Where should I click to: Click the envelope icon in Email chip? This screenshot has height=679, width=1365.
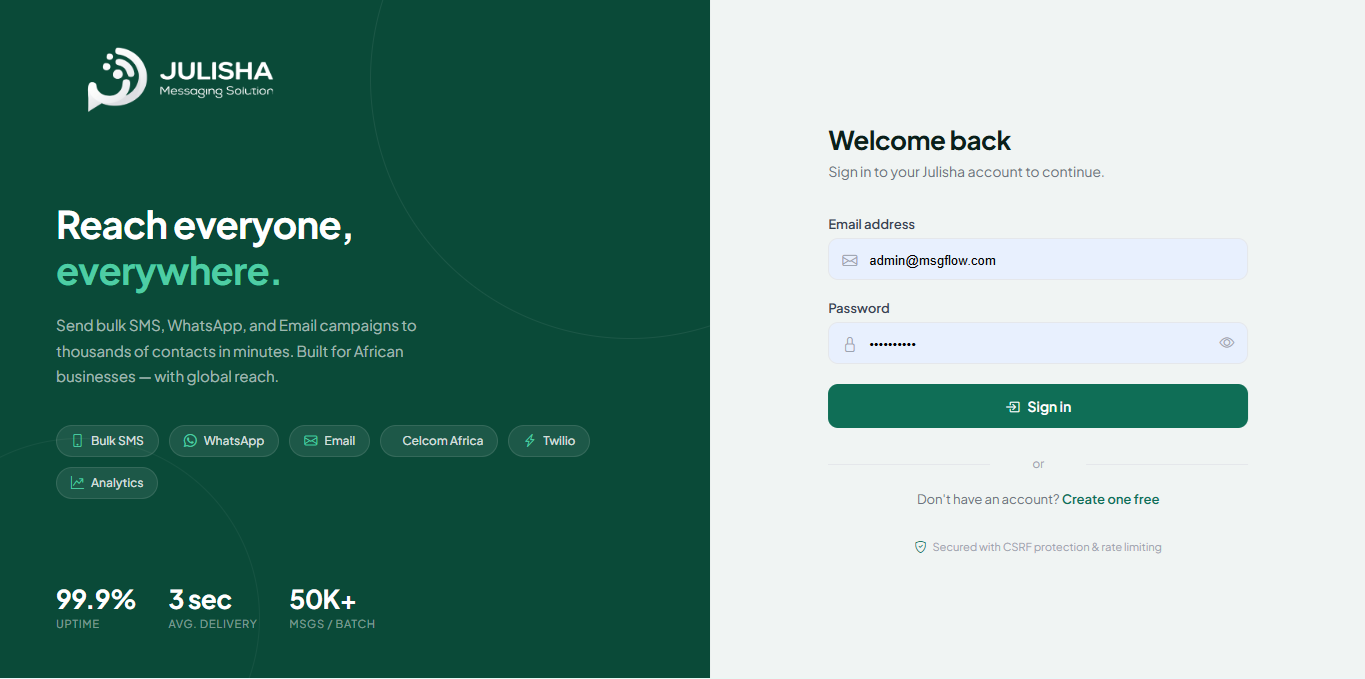(x=311, y=441)
